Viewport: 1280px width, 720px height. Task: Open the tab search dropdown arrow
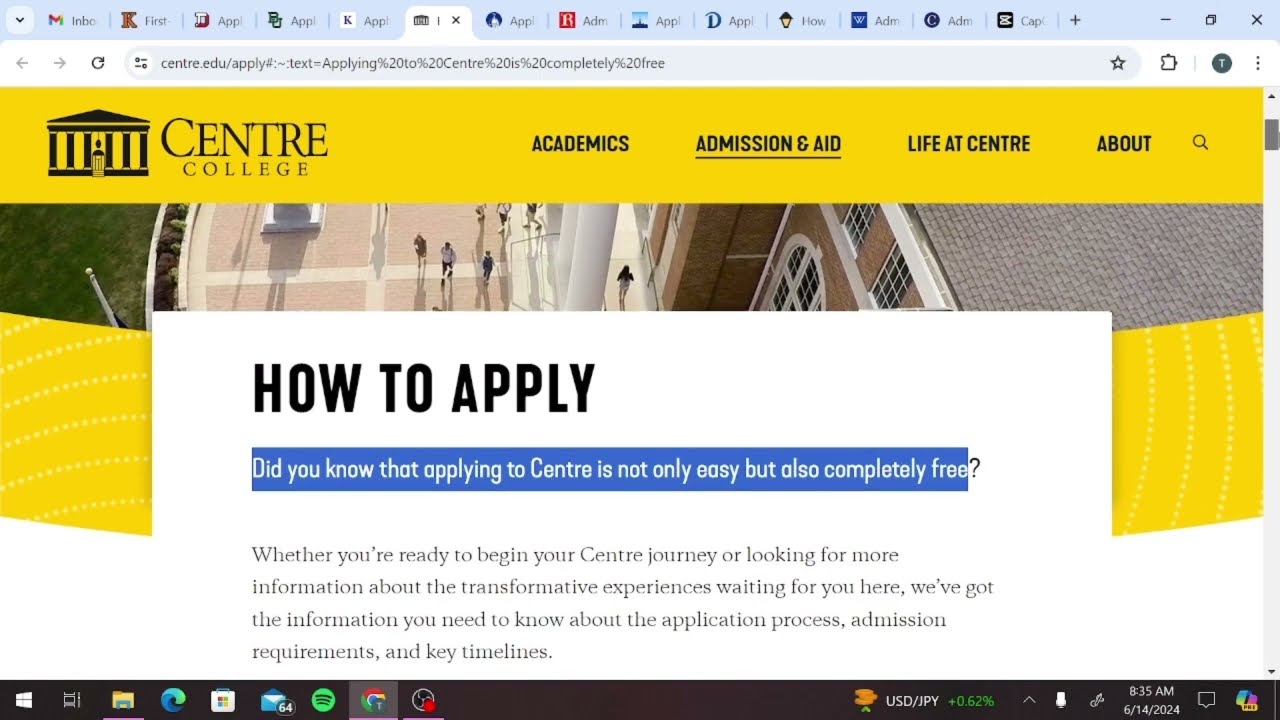click(x=19, y=20)
